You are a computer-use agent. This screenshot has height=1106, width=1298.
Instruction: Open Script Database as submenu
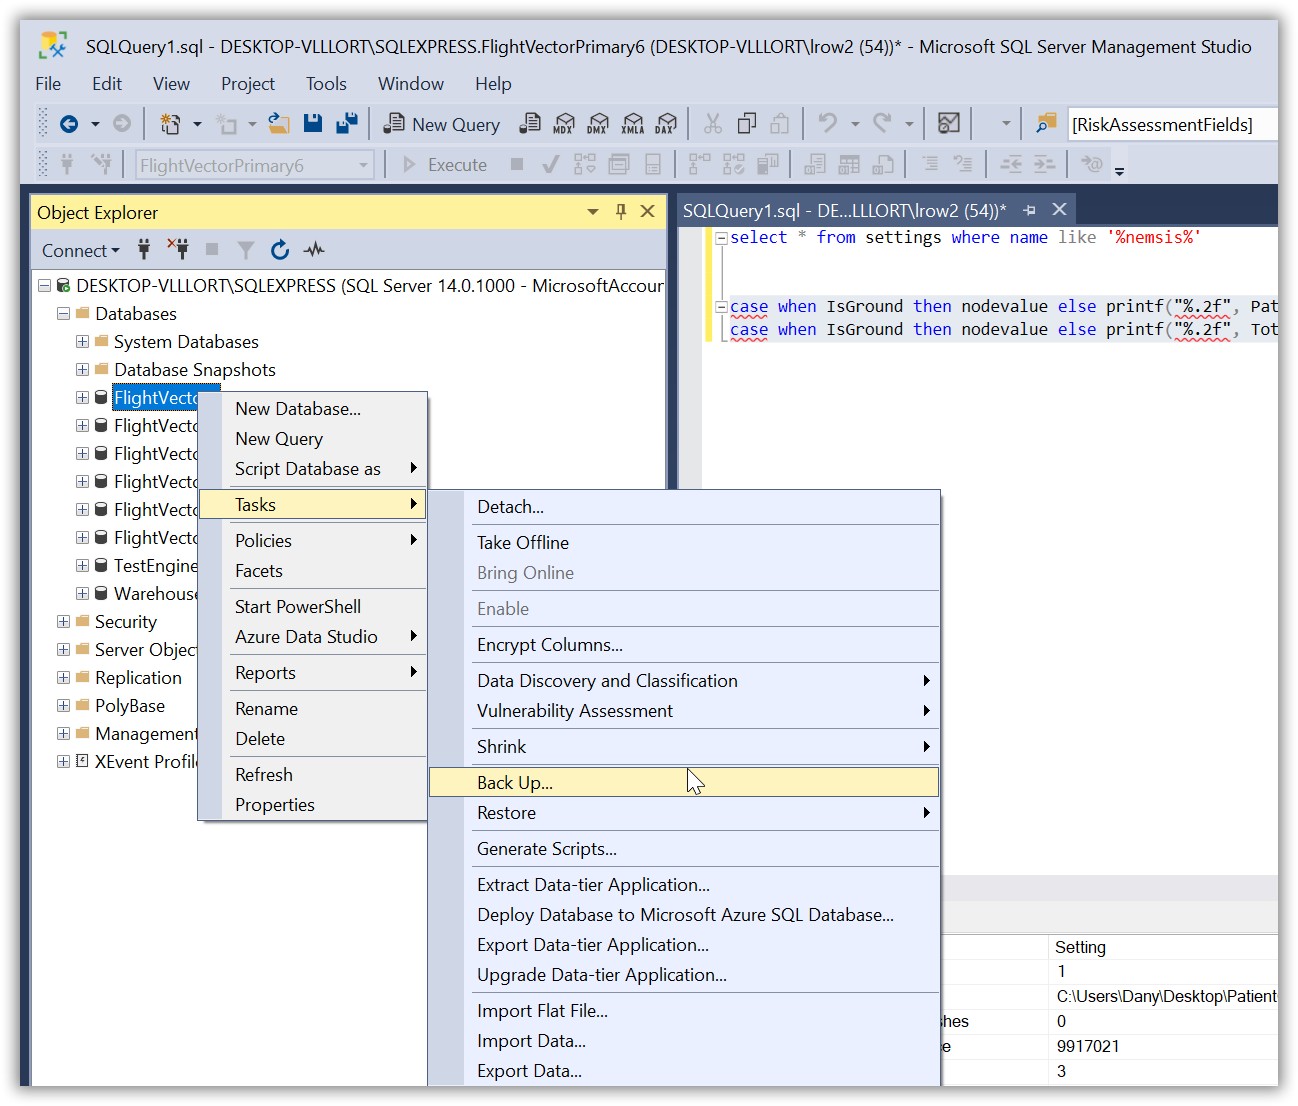coord(313,468)
